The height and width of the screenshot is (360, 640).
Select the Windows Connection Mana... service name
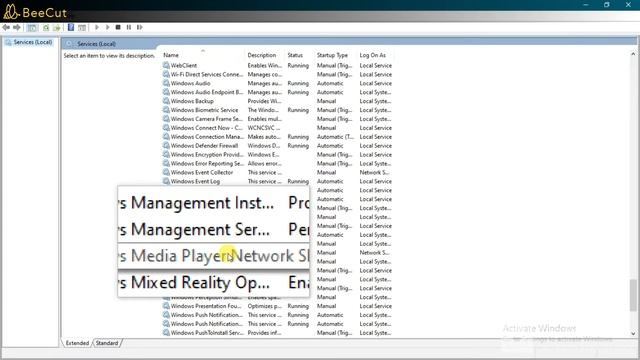207,137
